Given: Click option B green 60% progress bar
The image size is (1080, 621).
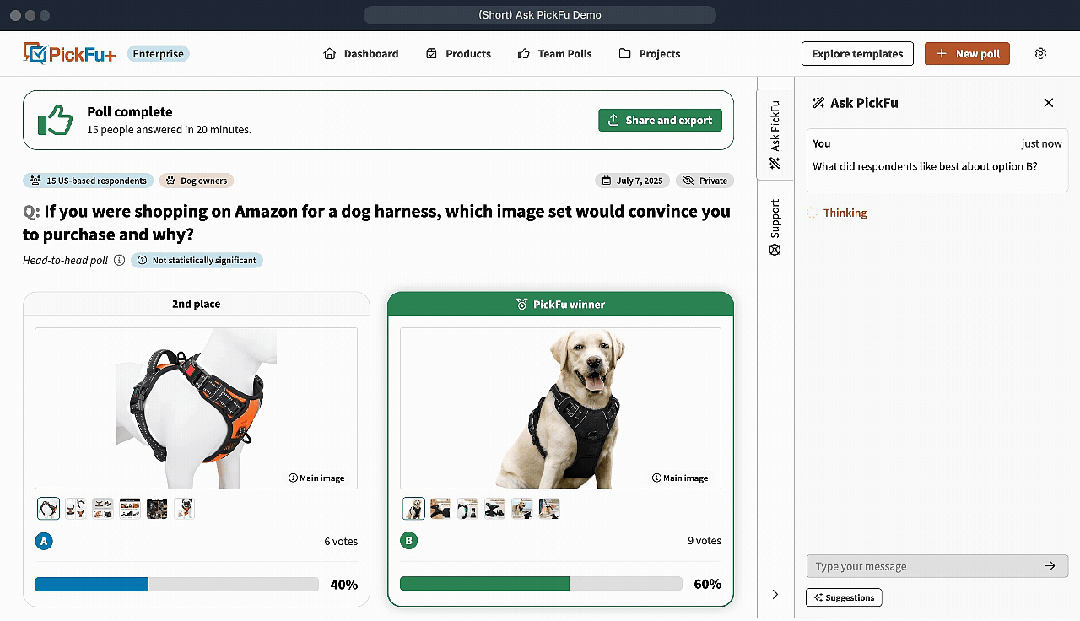Looking at the screenshot, I should 485,584.
